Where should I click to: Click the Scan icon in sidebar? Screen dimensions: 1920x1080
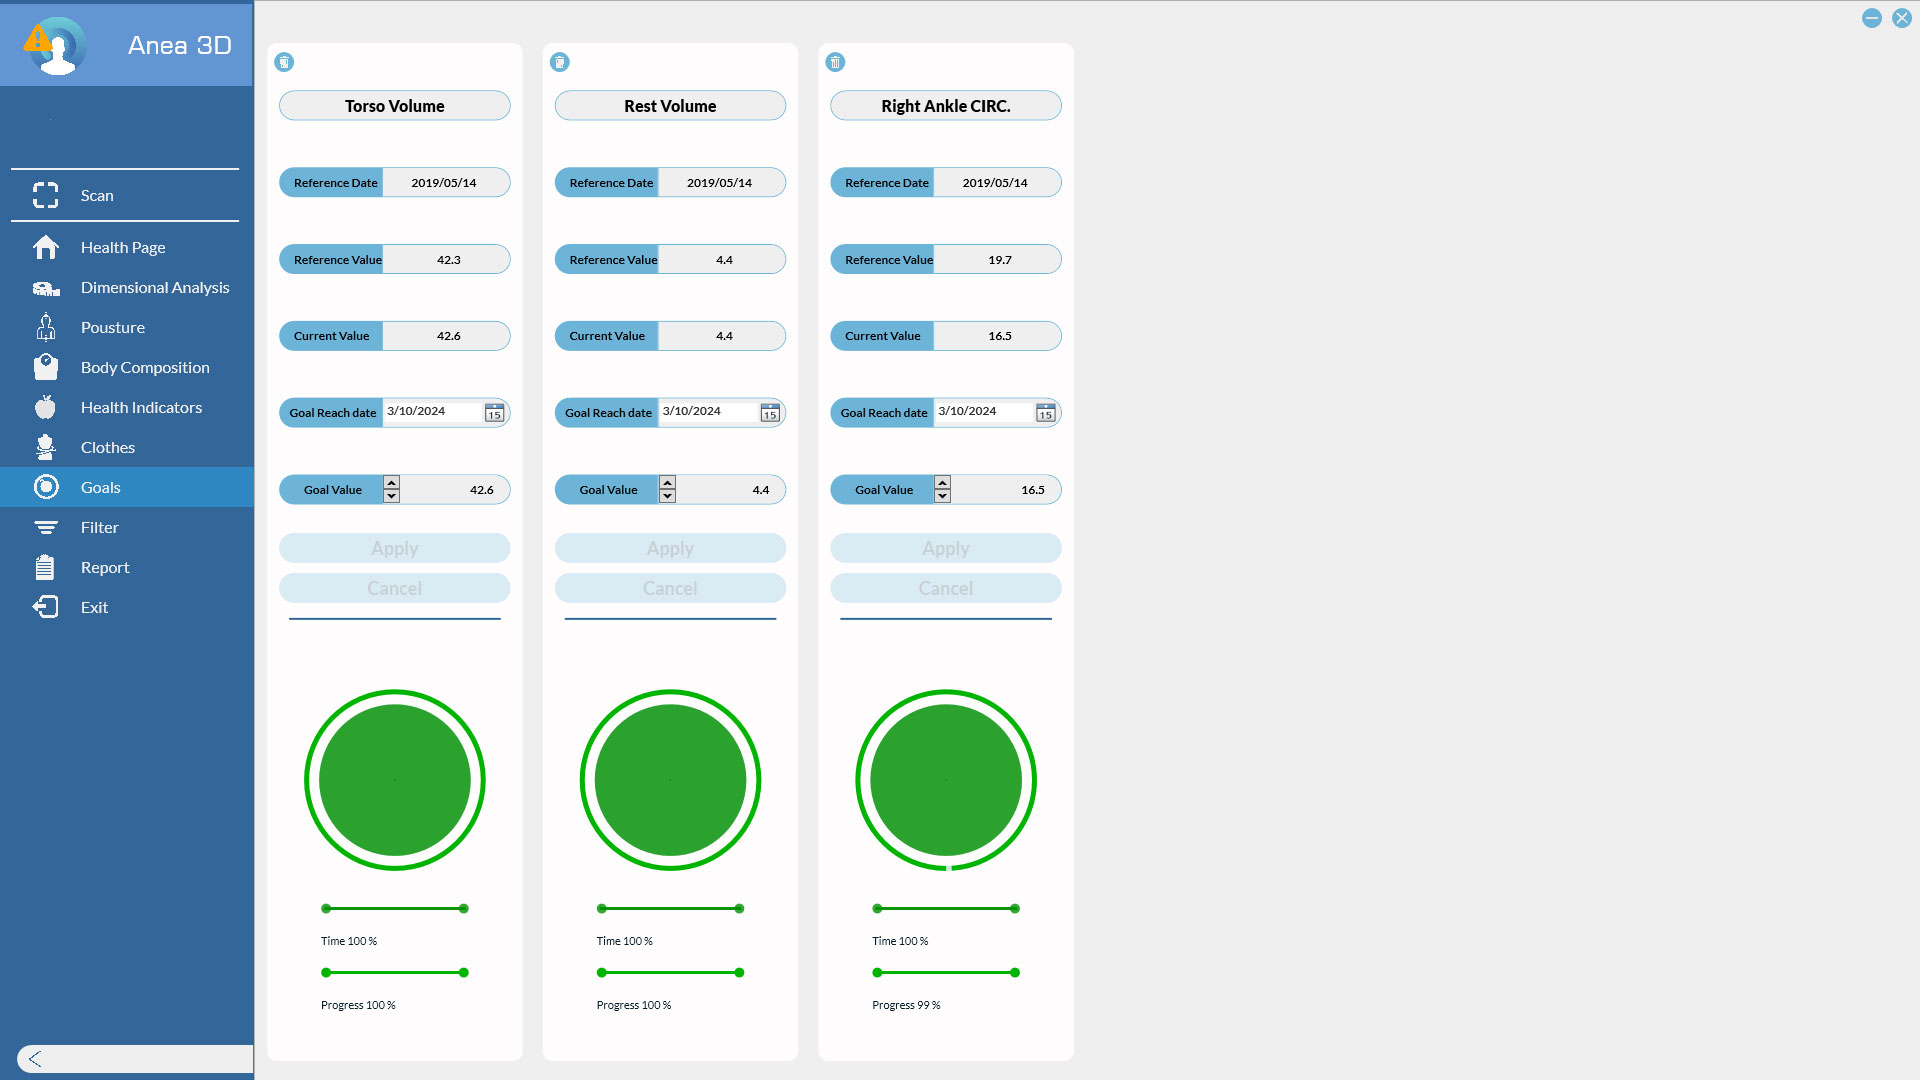(45, 195)
